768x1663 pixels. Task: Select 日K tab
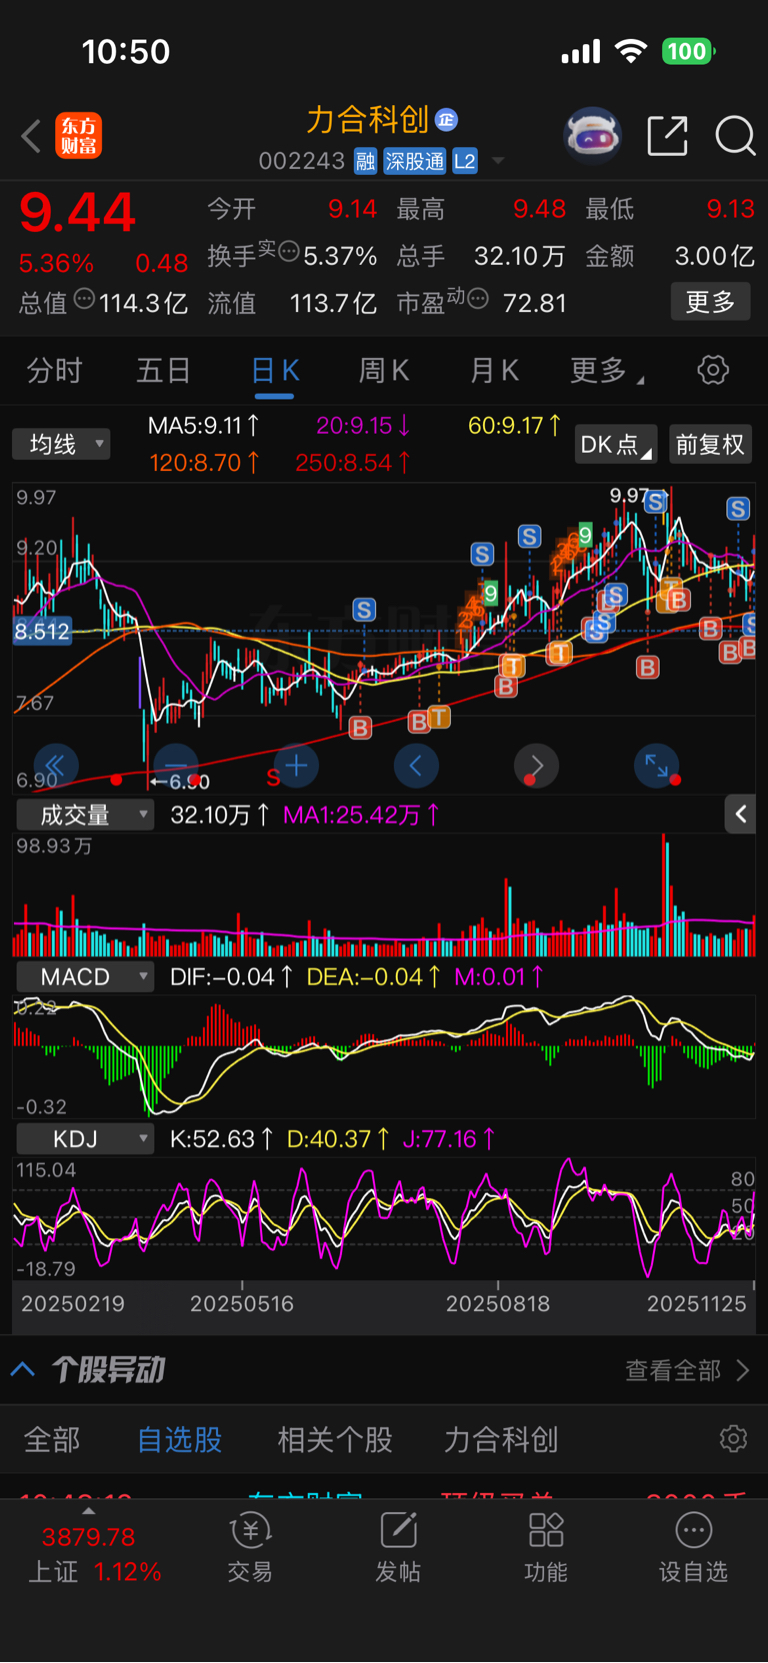pos(275,371)
